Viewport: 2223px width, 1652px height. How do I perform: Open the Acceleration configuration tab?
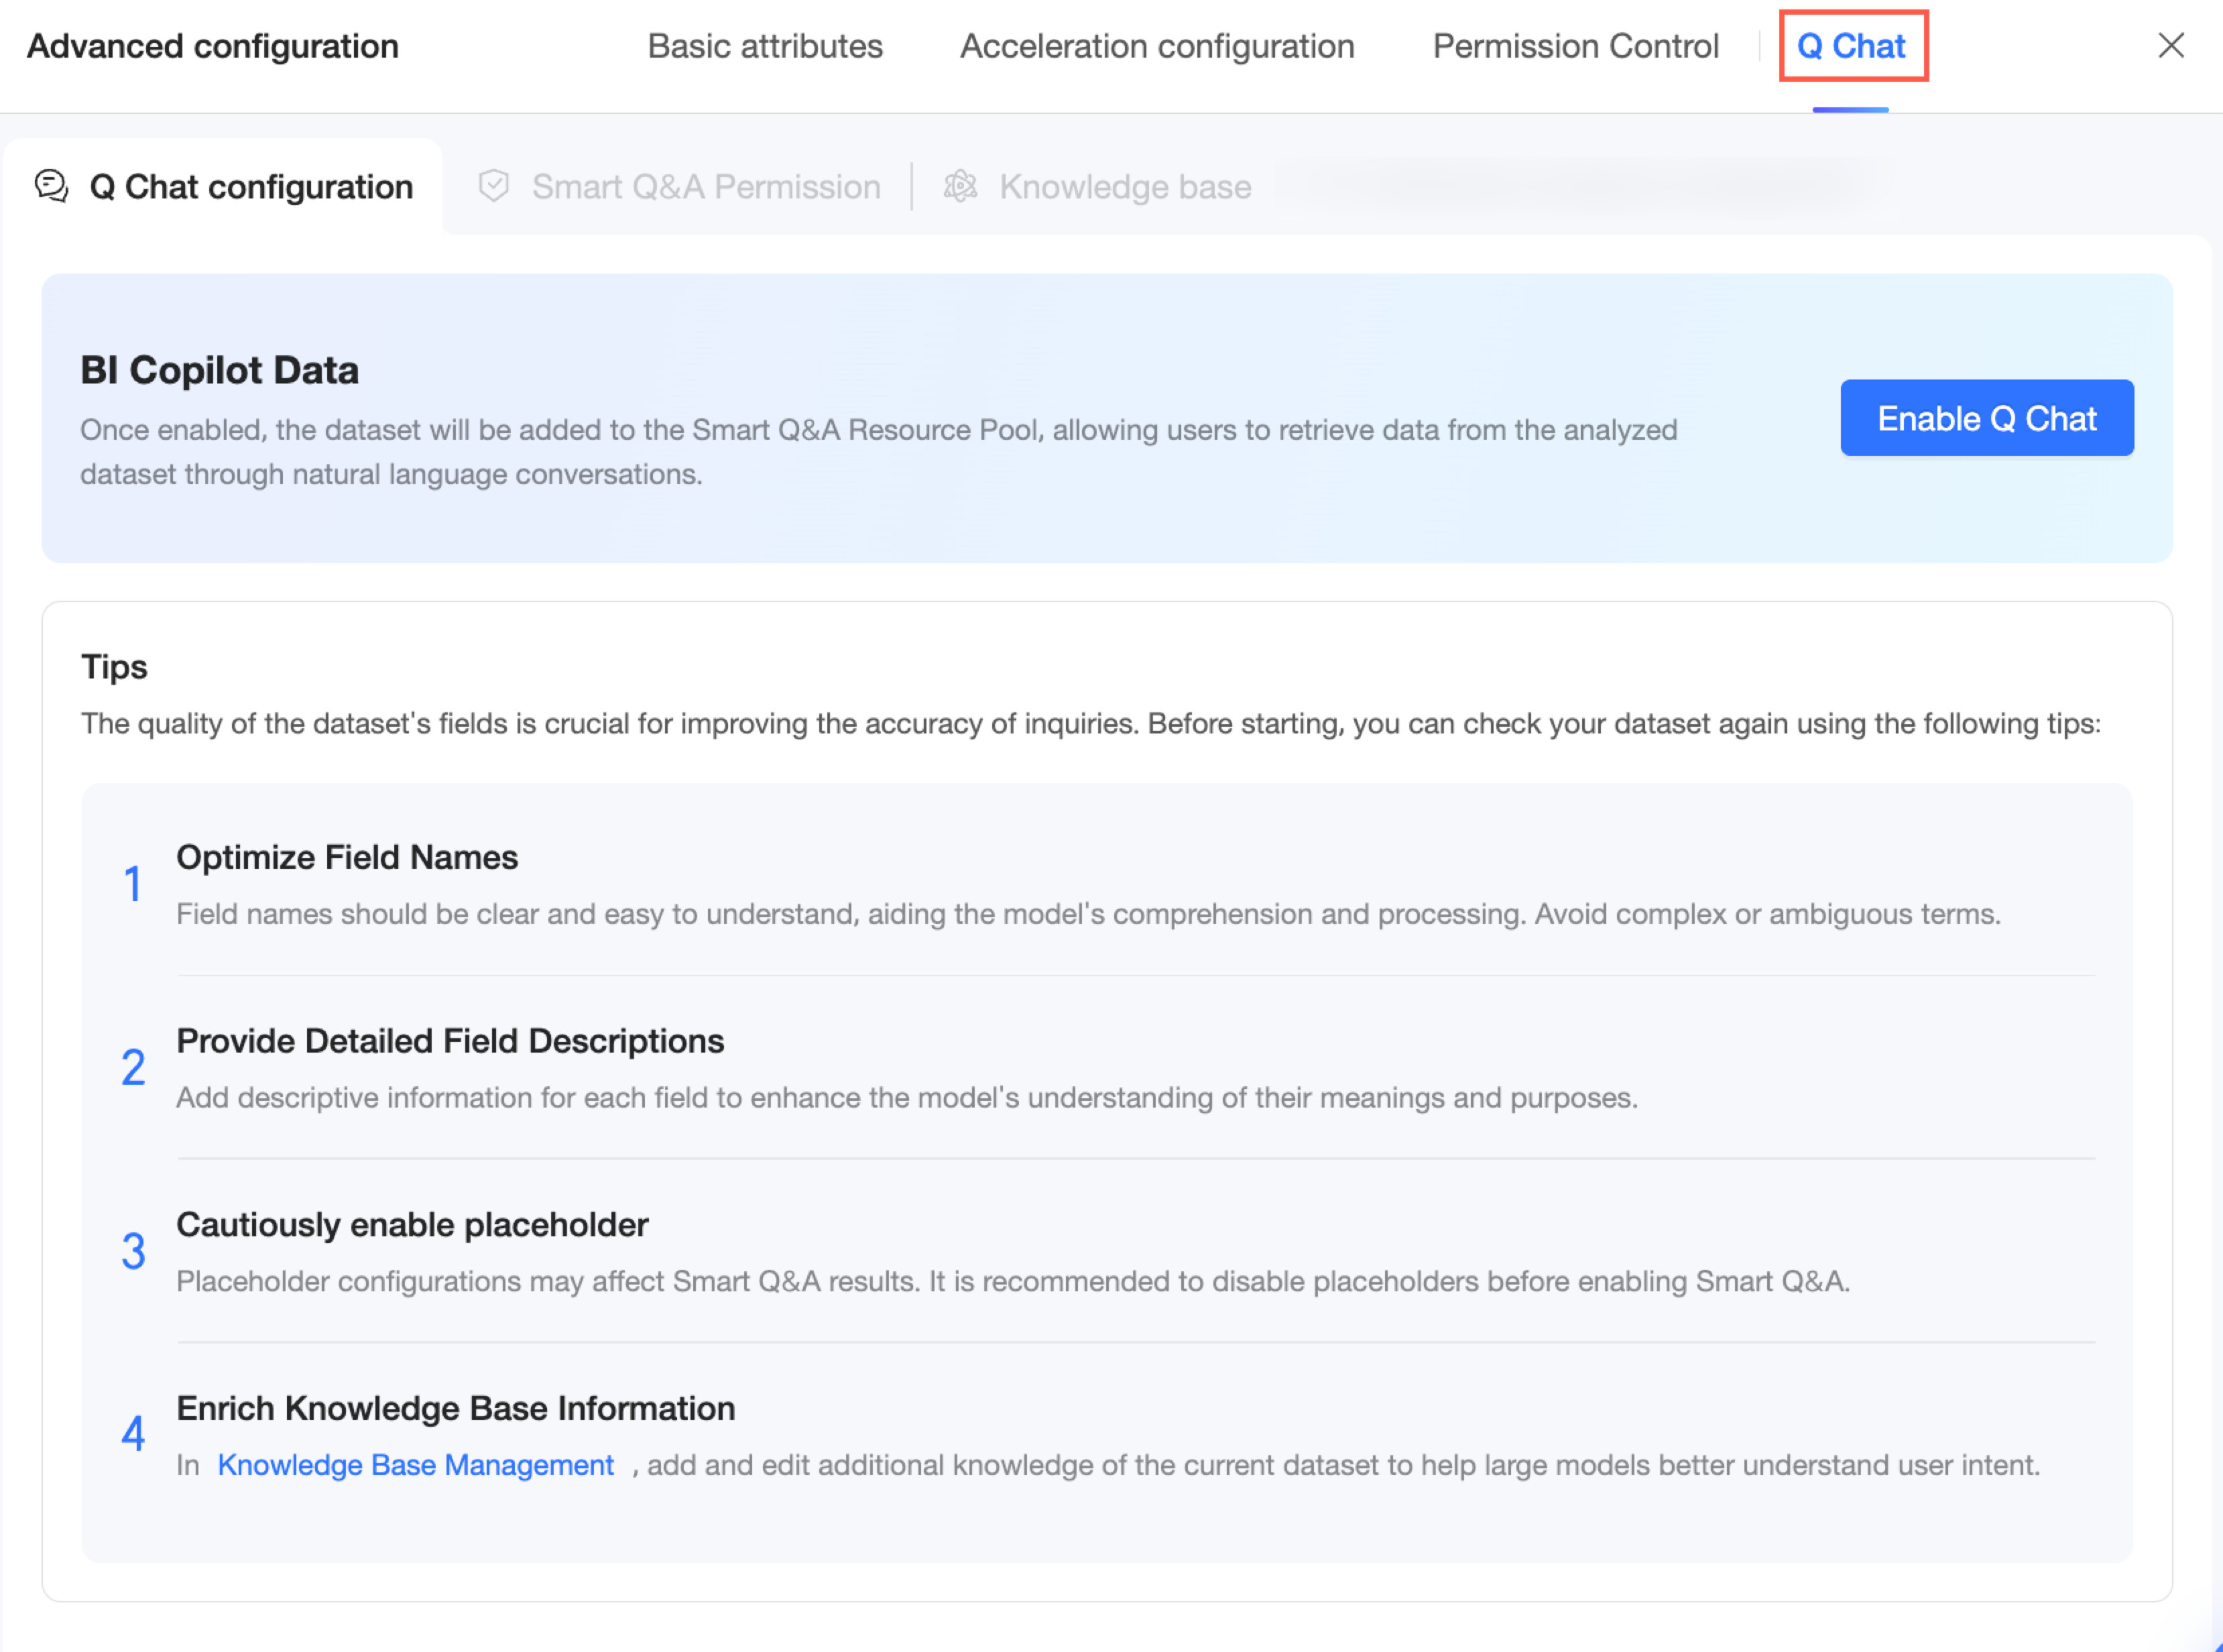(1157, 46)
